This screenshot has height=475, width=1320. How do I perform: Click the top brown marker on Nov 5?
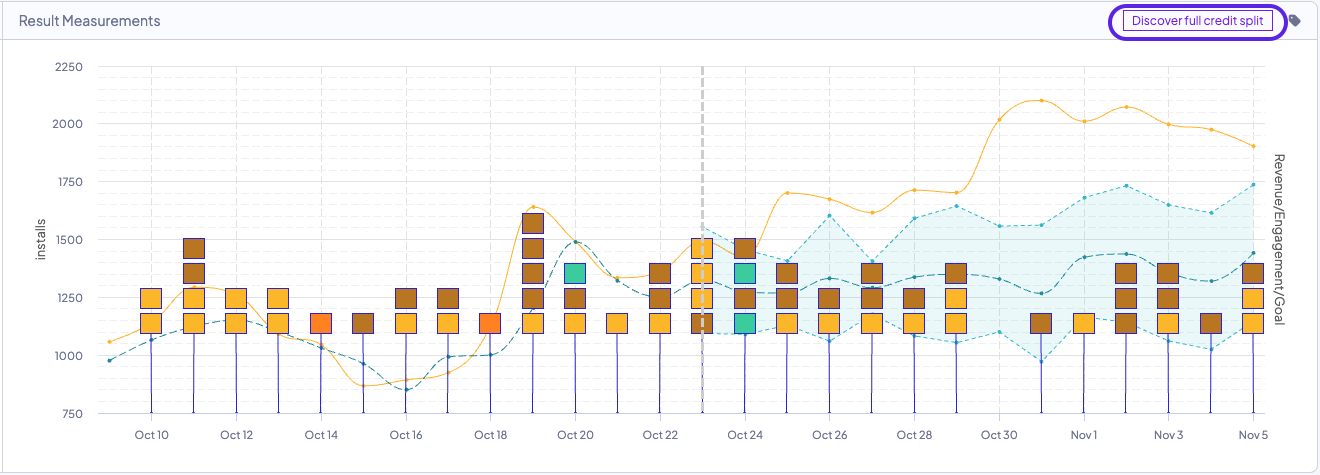pos(1253,273)
